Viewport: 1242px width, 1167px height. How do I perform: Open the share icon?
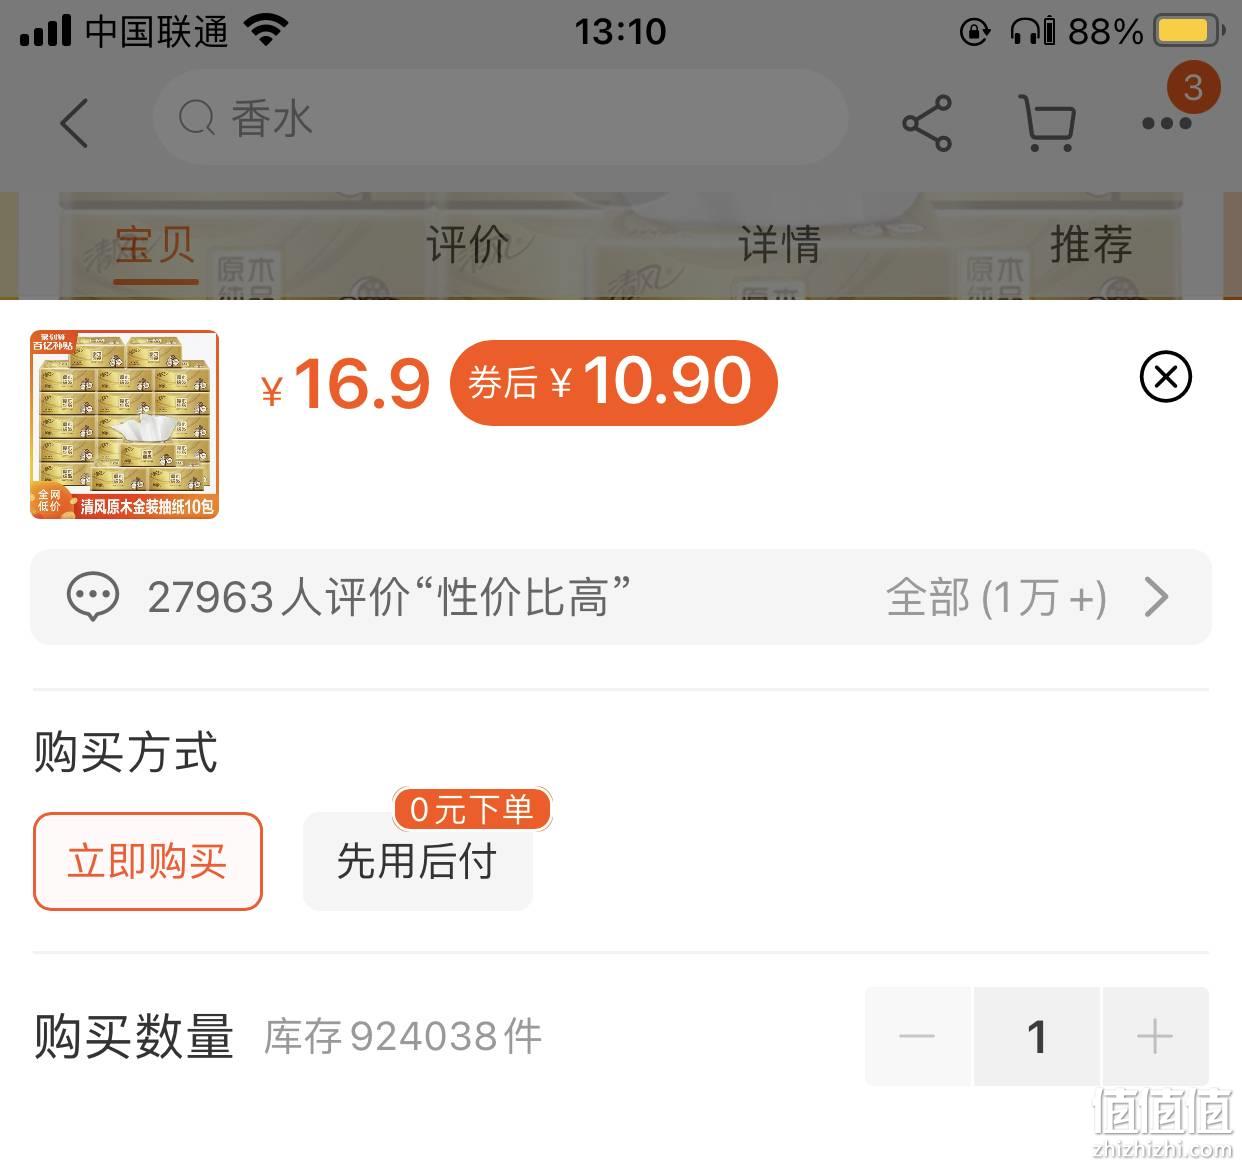click(x=927, y=123)
